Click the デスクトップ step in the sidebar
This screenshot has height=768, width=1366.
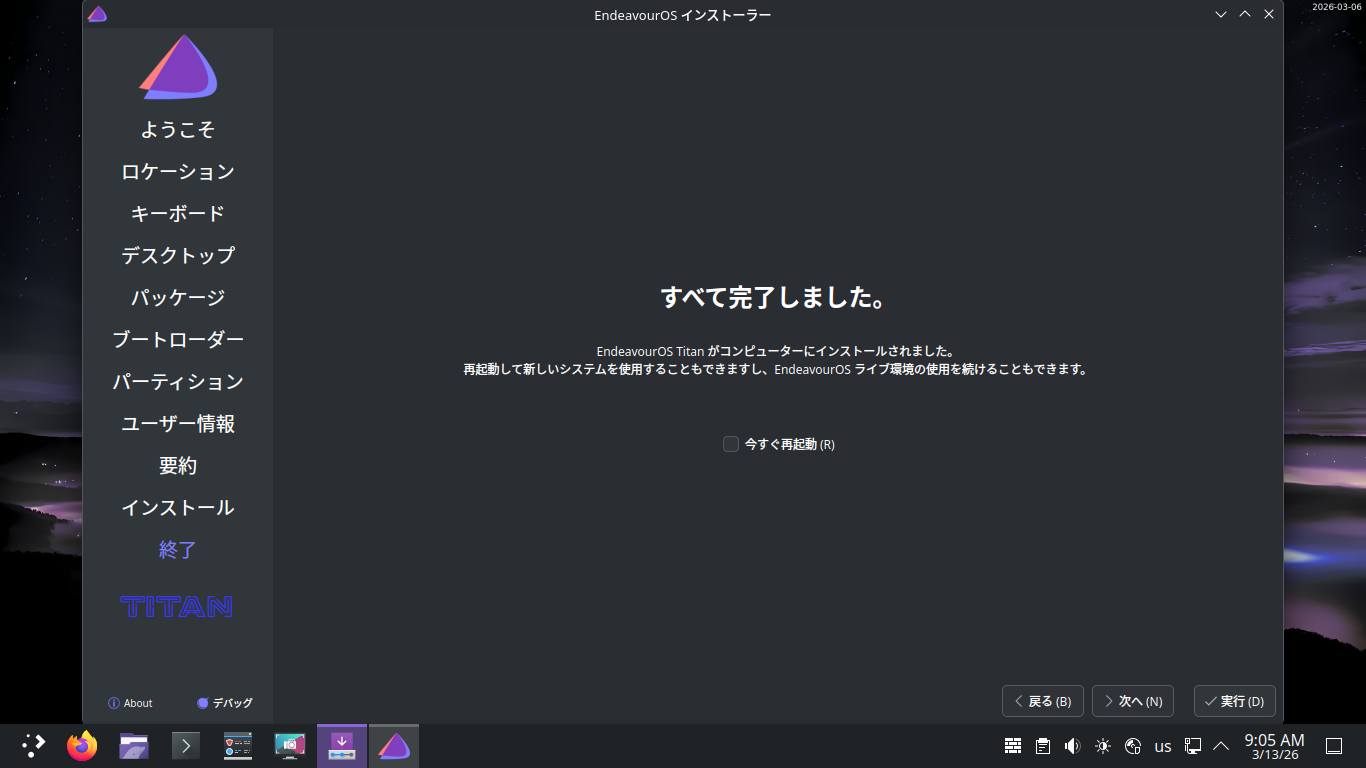click(x=178, y=256)
